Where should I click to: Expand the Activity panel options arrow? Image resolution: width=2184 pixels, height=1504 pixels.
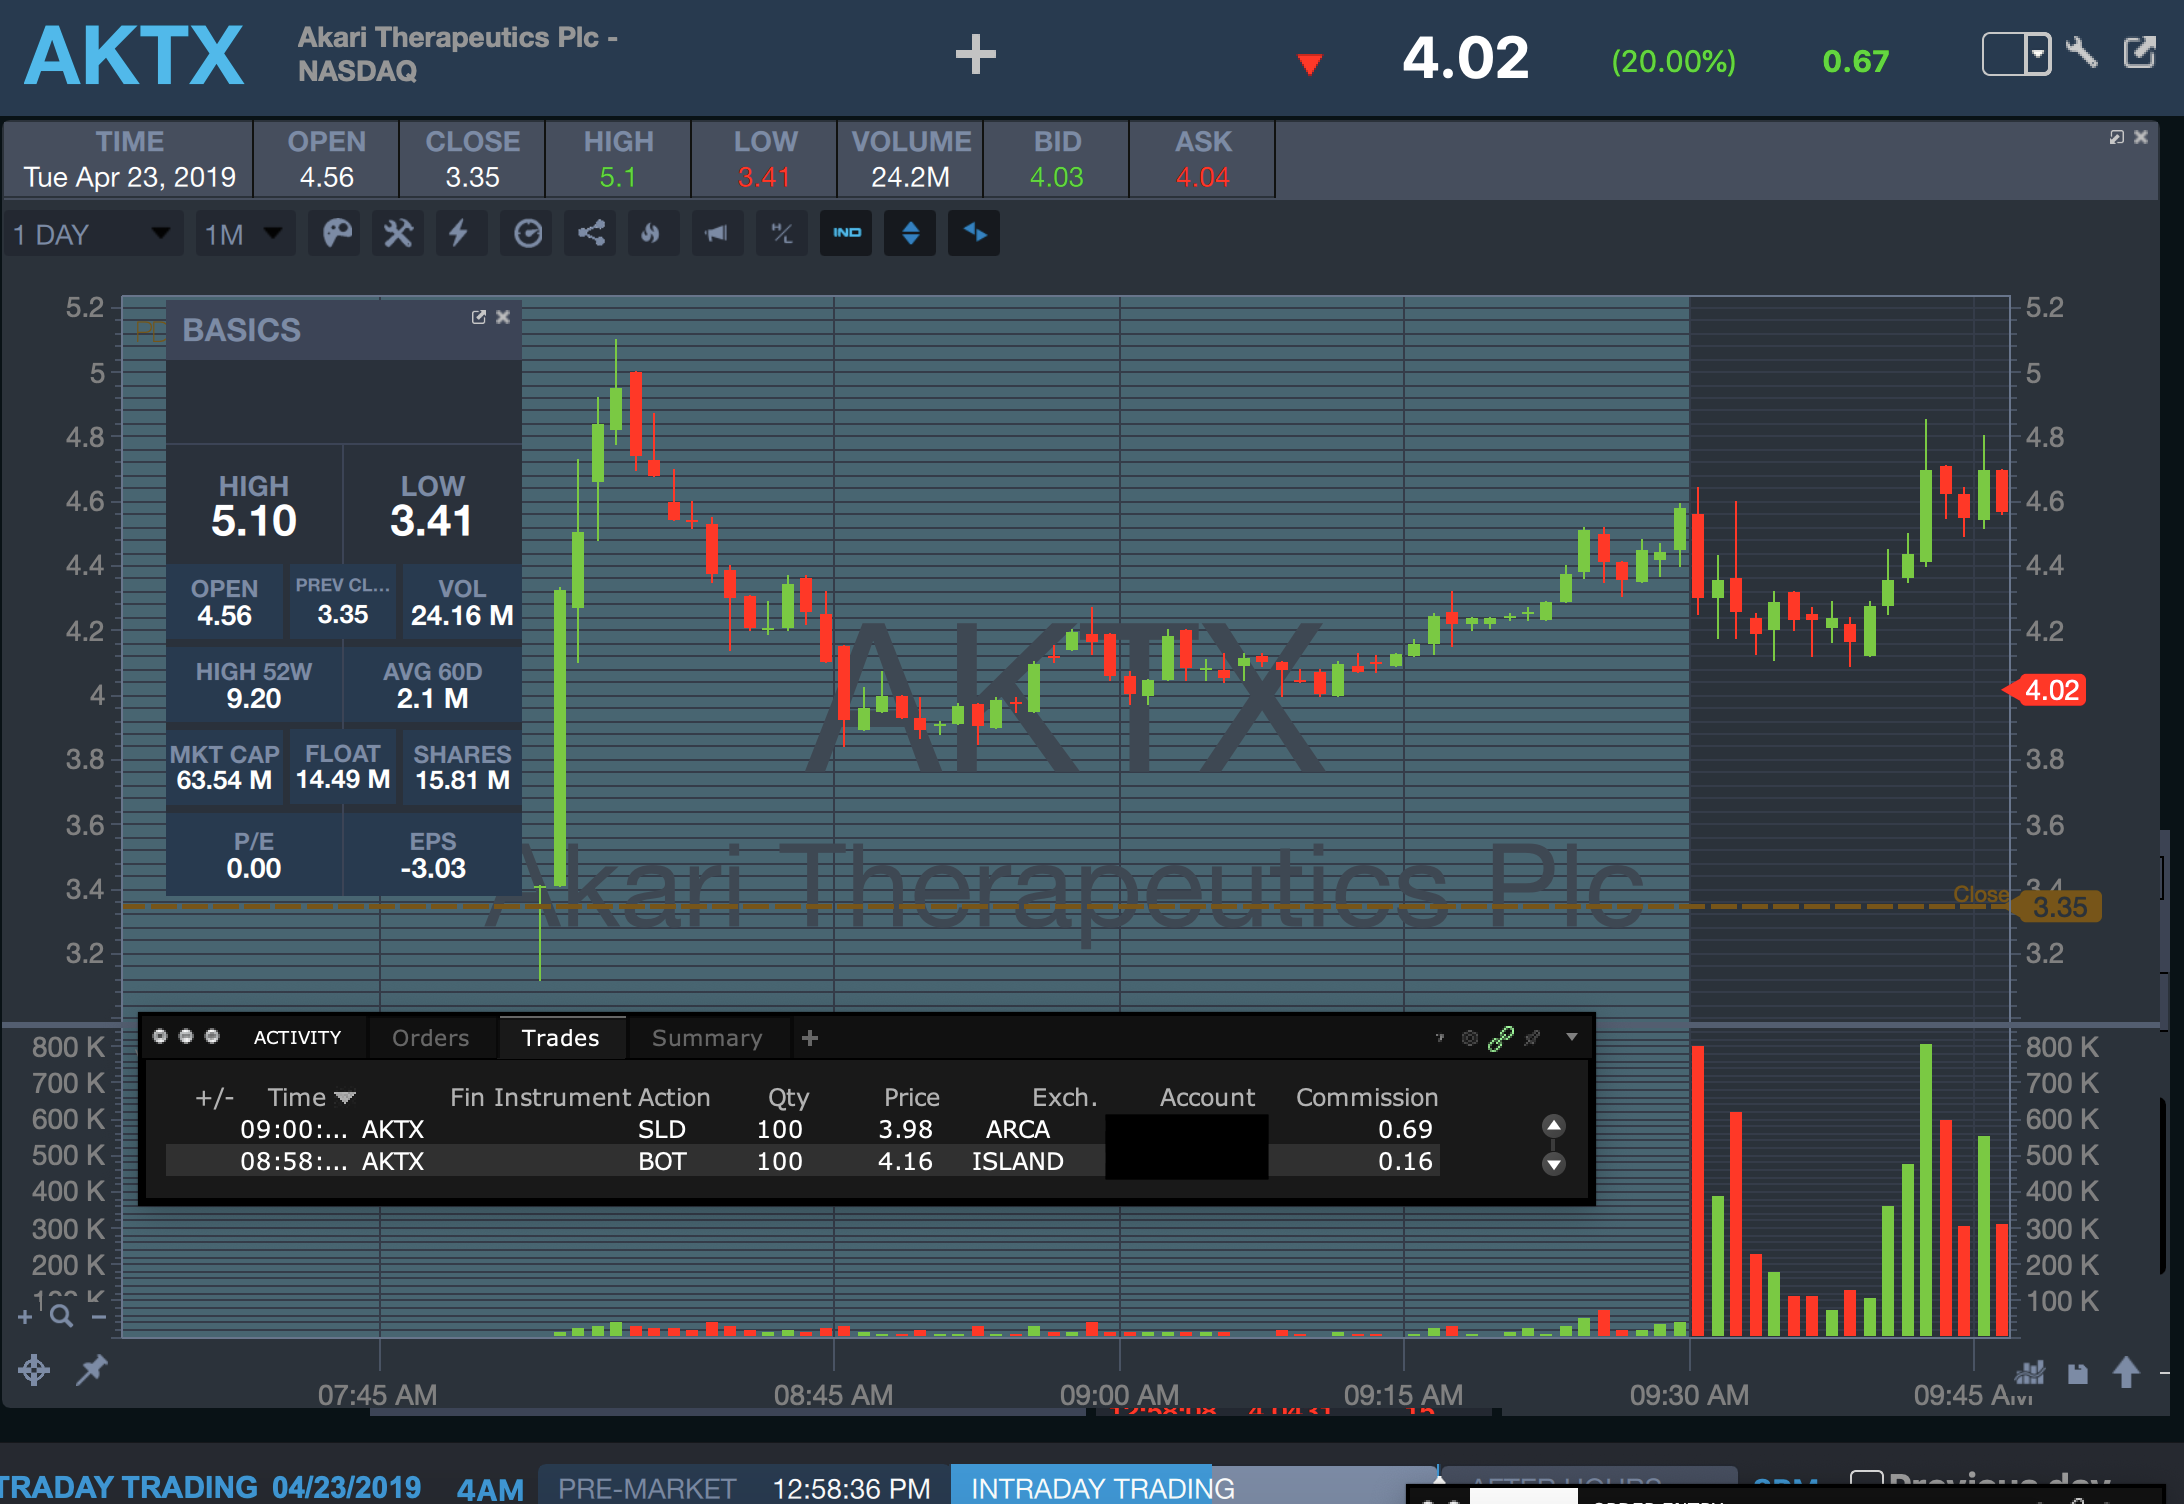click(1572, 1037)
